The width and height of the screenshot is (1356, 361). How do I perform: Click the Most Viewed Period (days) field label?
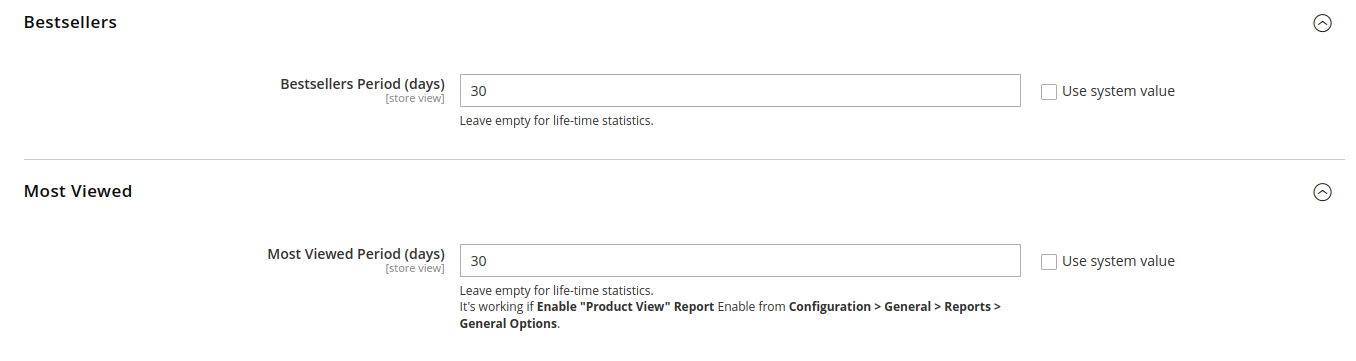[356, 254]
